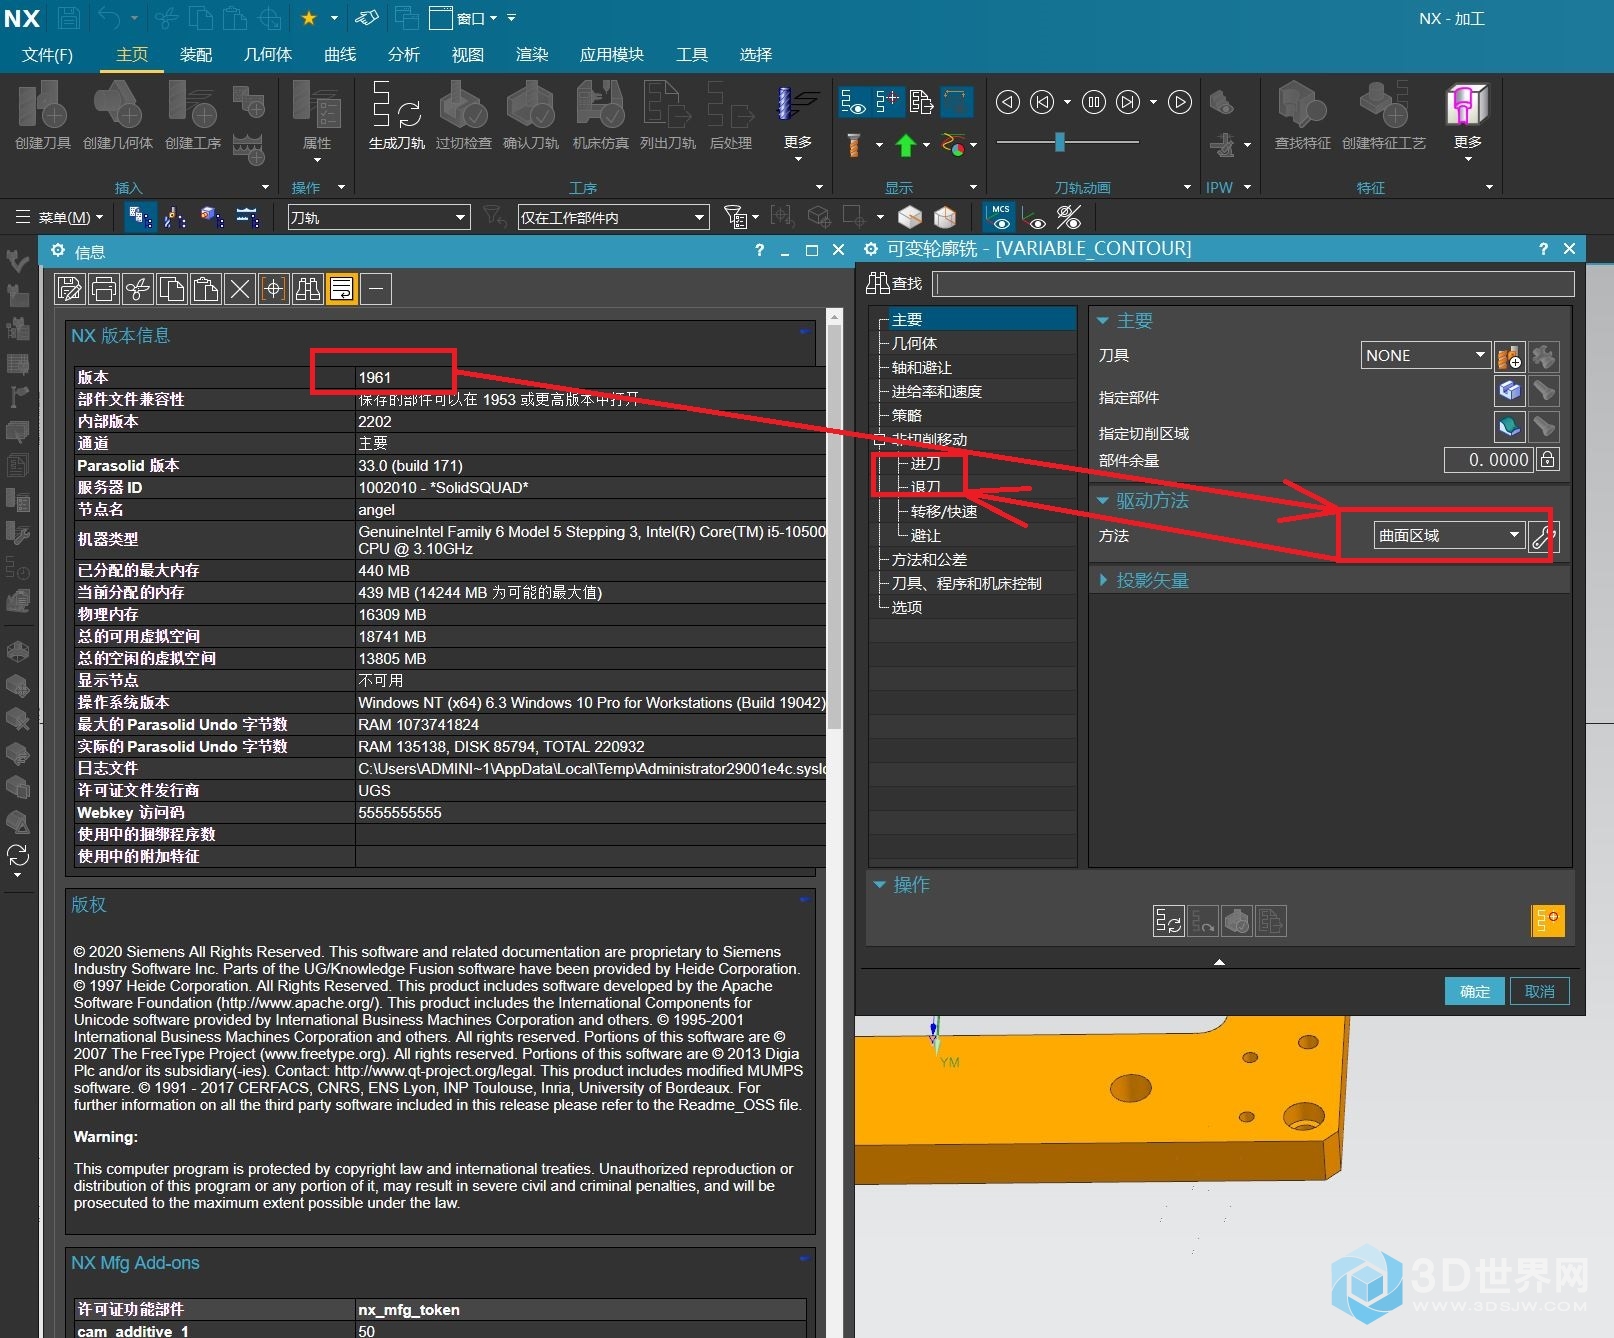Click binoculars find icon in Info toolbar
Viewport: 1614px width, 1338px height.
click(x=307, y=290)
